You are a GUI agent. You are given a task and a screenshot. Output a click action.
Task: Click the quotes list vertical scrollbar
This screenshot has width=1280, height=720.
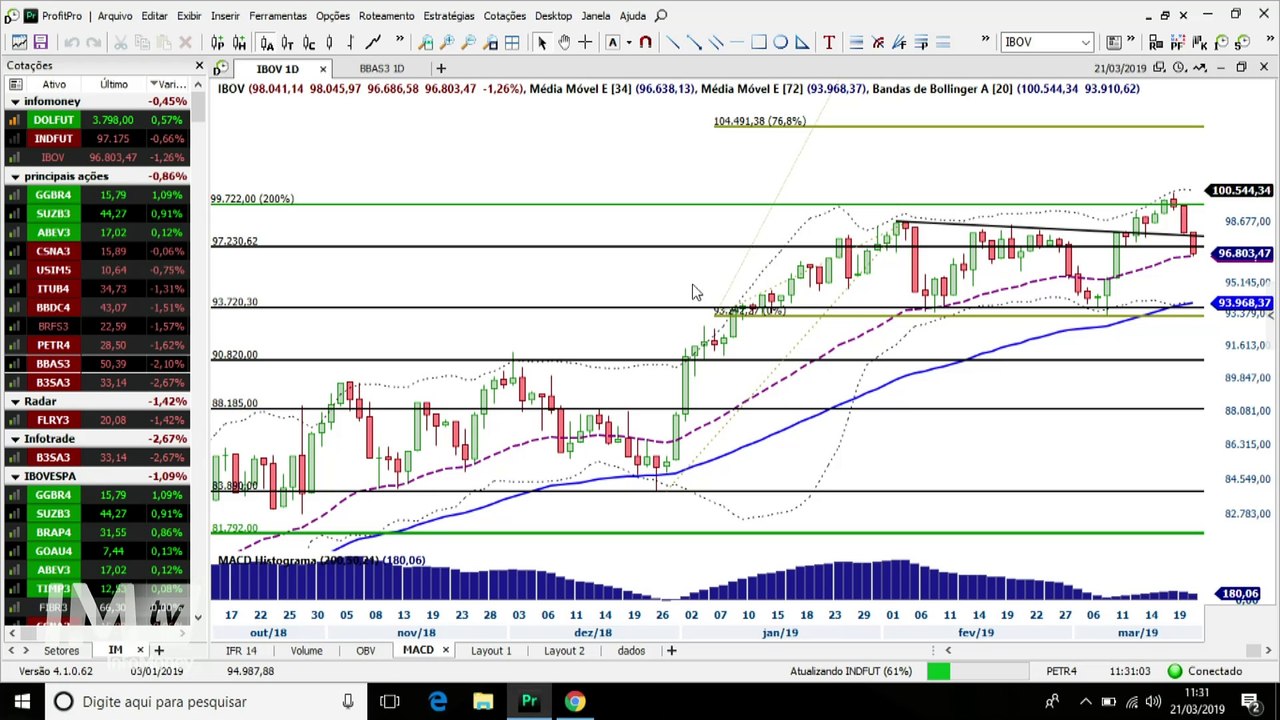coord(198,350)
